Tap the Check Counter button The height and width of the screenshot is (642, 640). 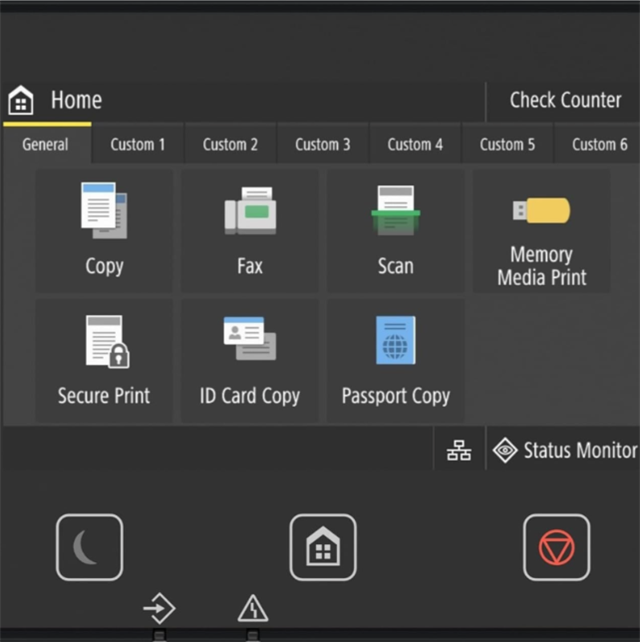[x=565, y=100]
